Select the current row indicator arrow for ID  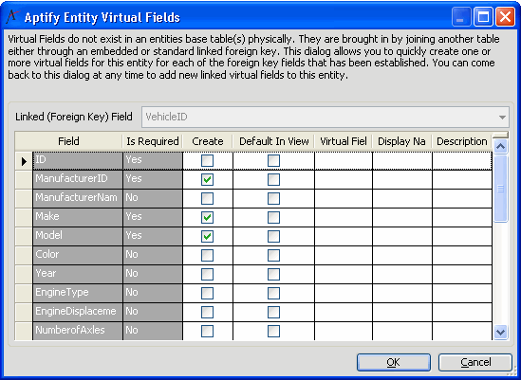[24, 161]
